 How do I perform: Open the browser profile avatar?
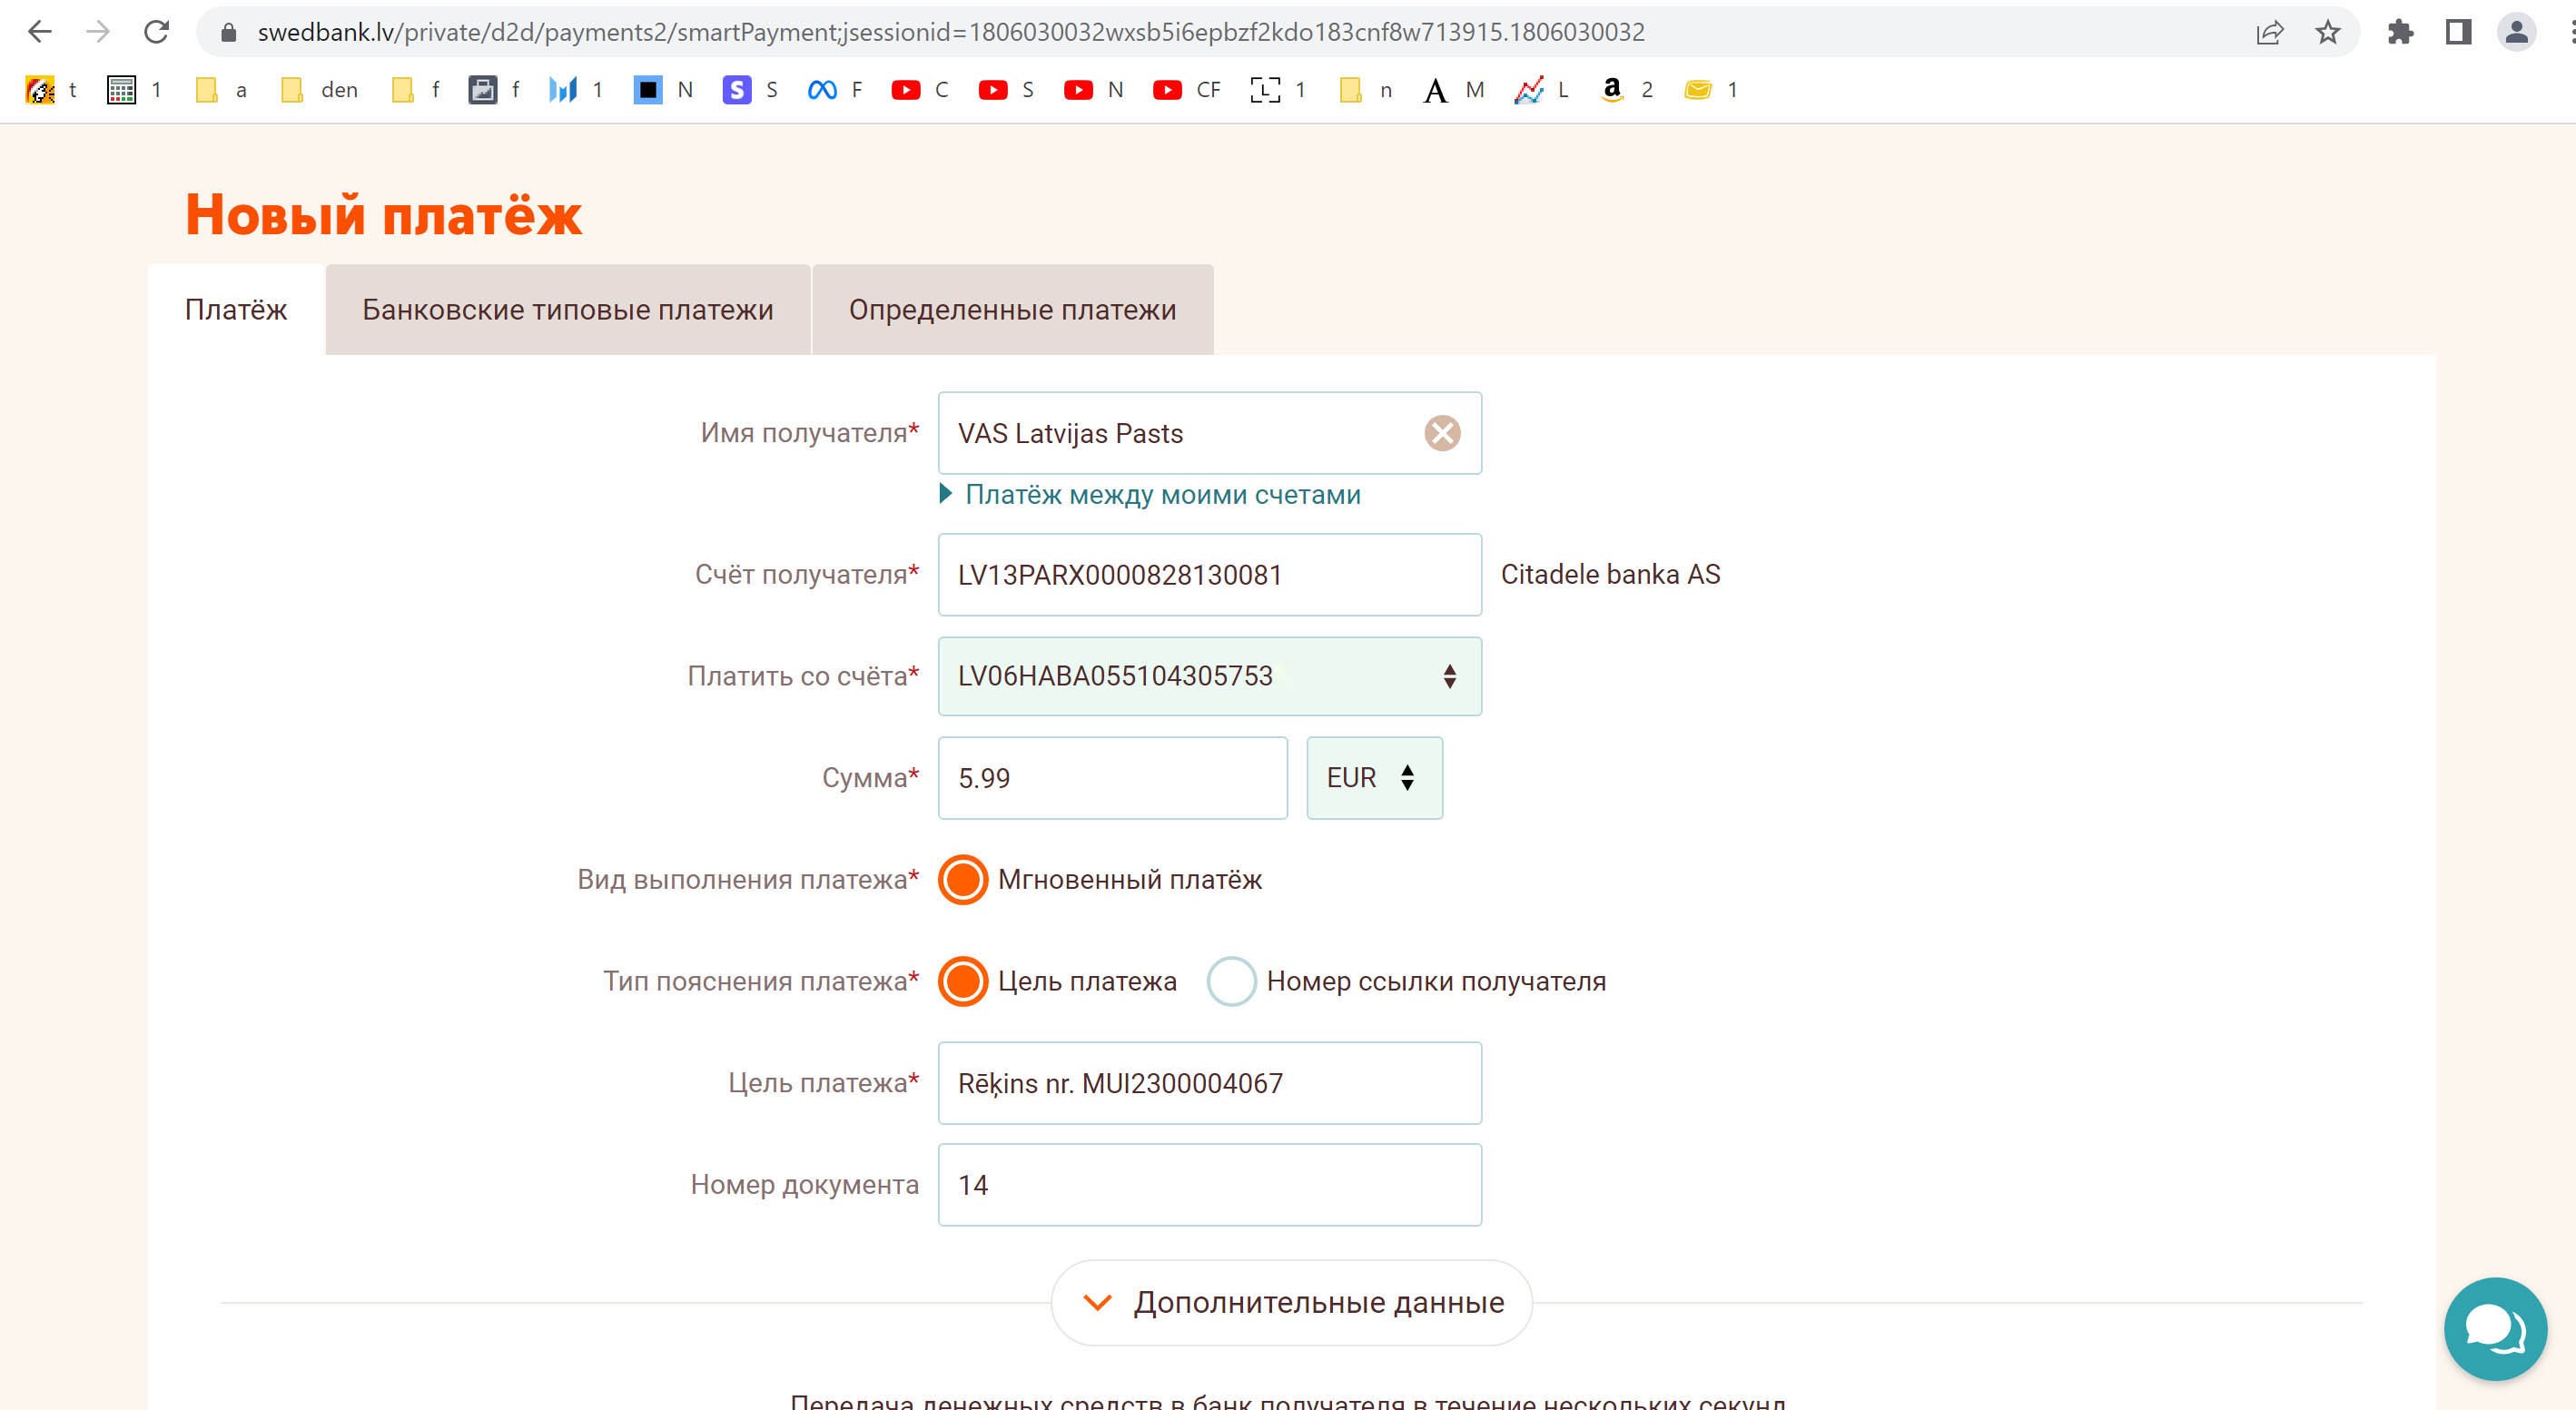click(2516, 33)
